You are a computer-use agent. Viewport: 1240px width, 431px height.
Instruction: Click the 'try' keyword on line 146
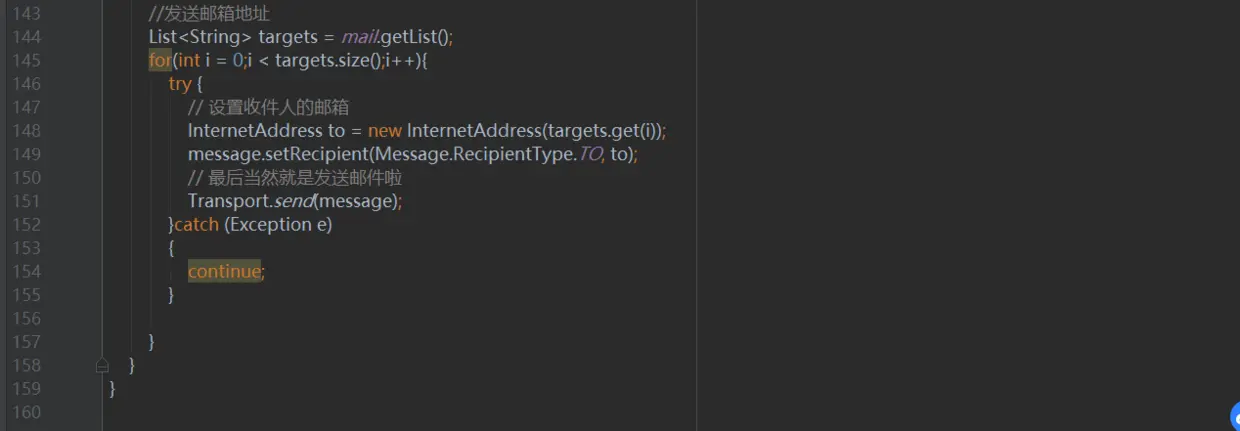(x=179, y=84)
